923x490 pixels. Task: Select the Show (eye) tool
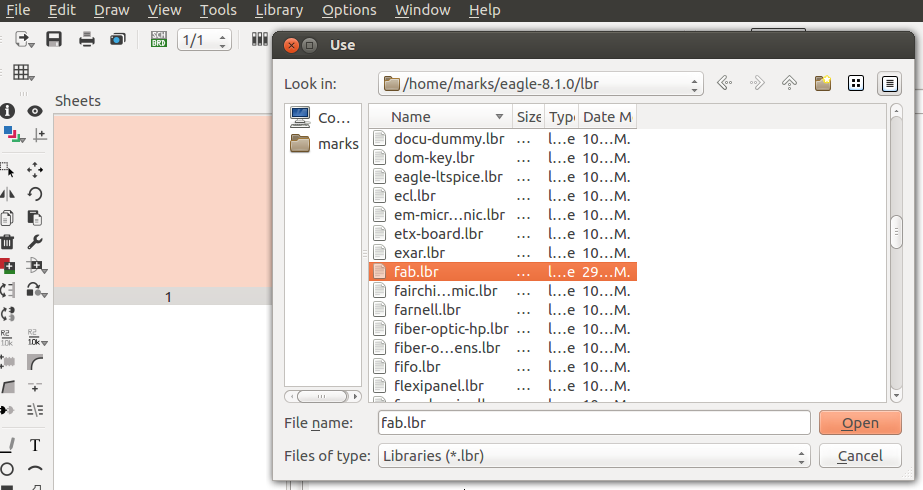pos(35,111)
